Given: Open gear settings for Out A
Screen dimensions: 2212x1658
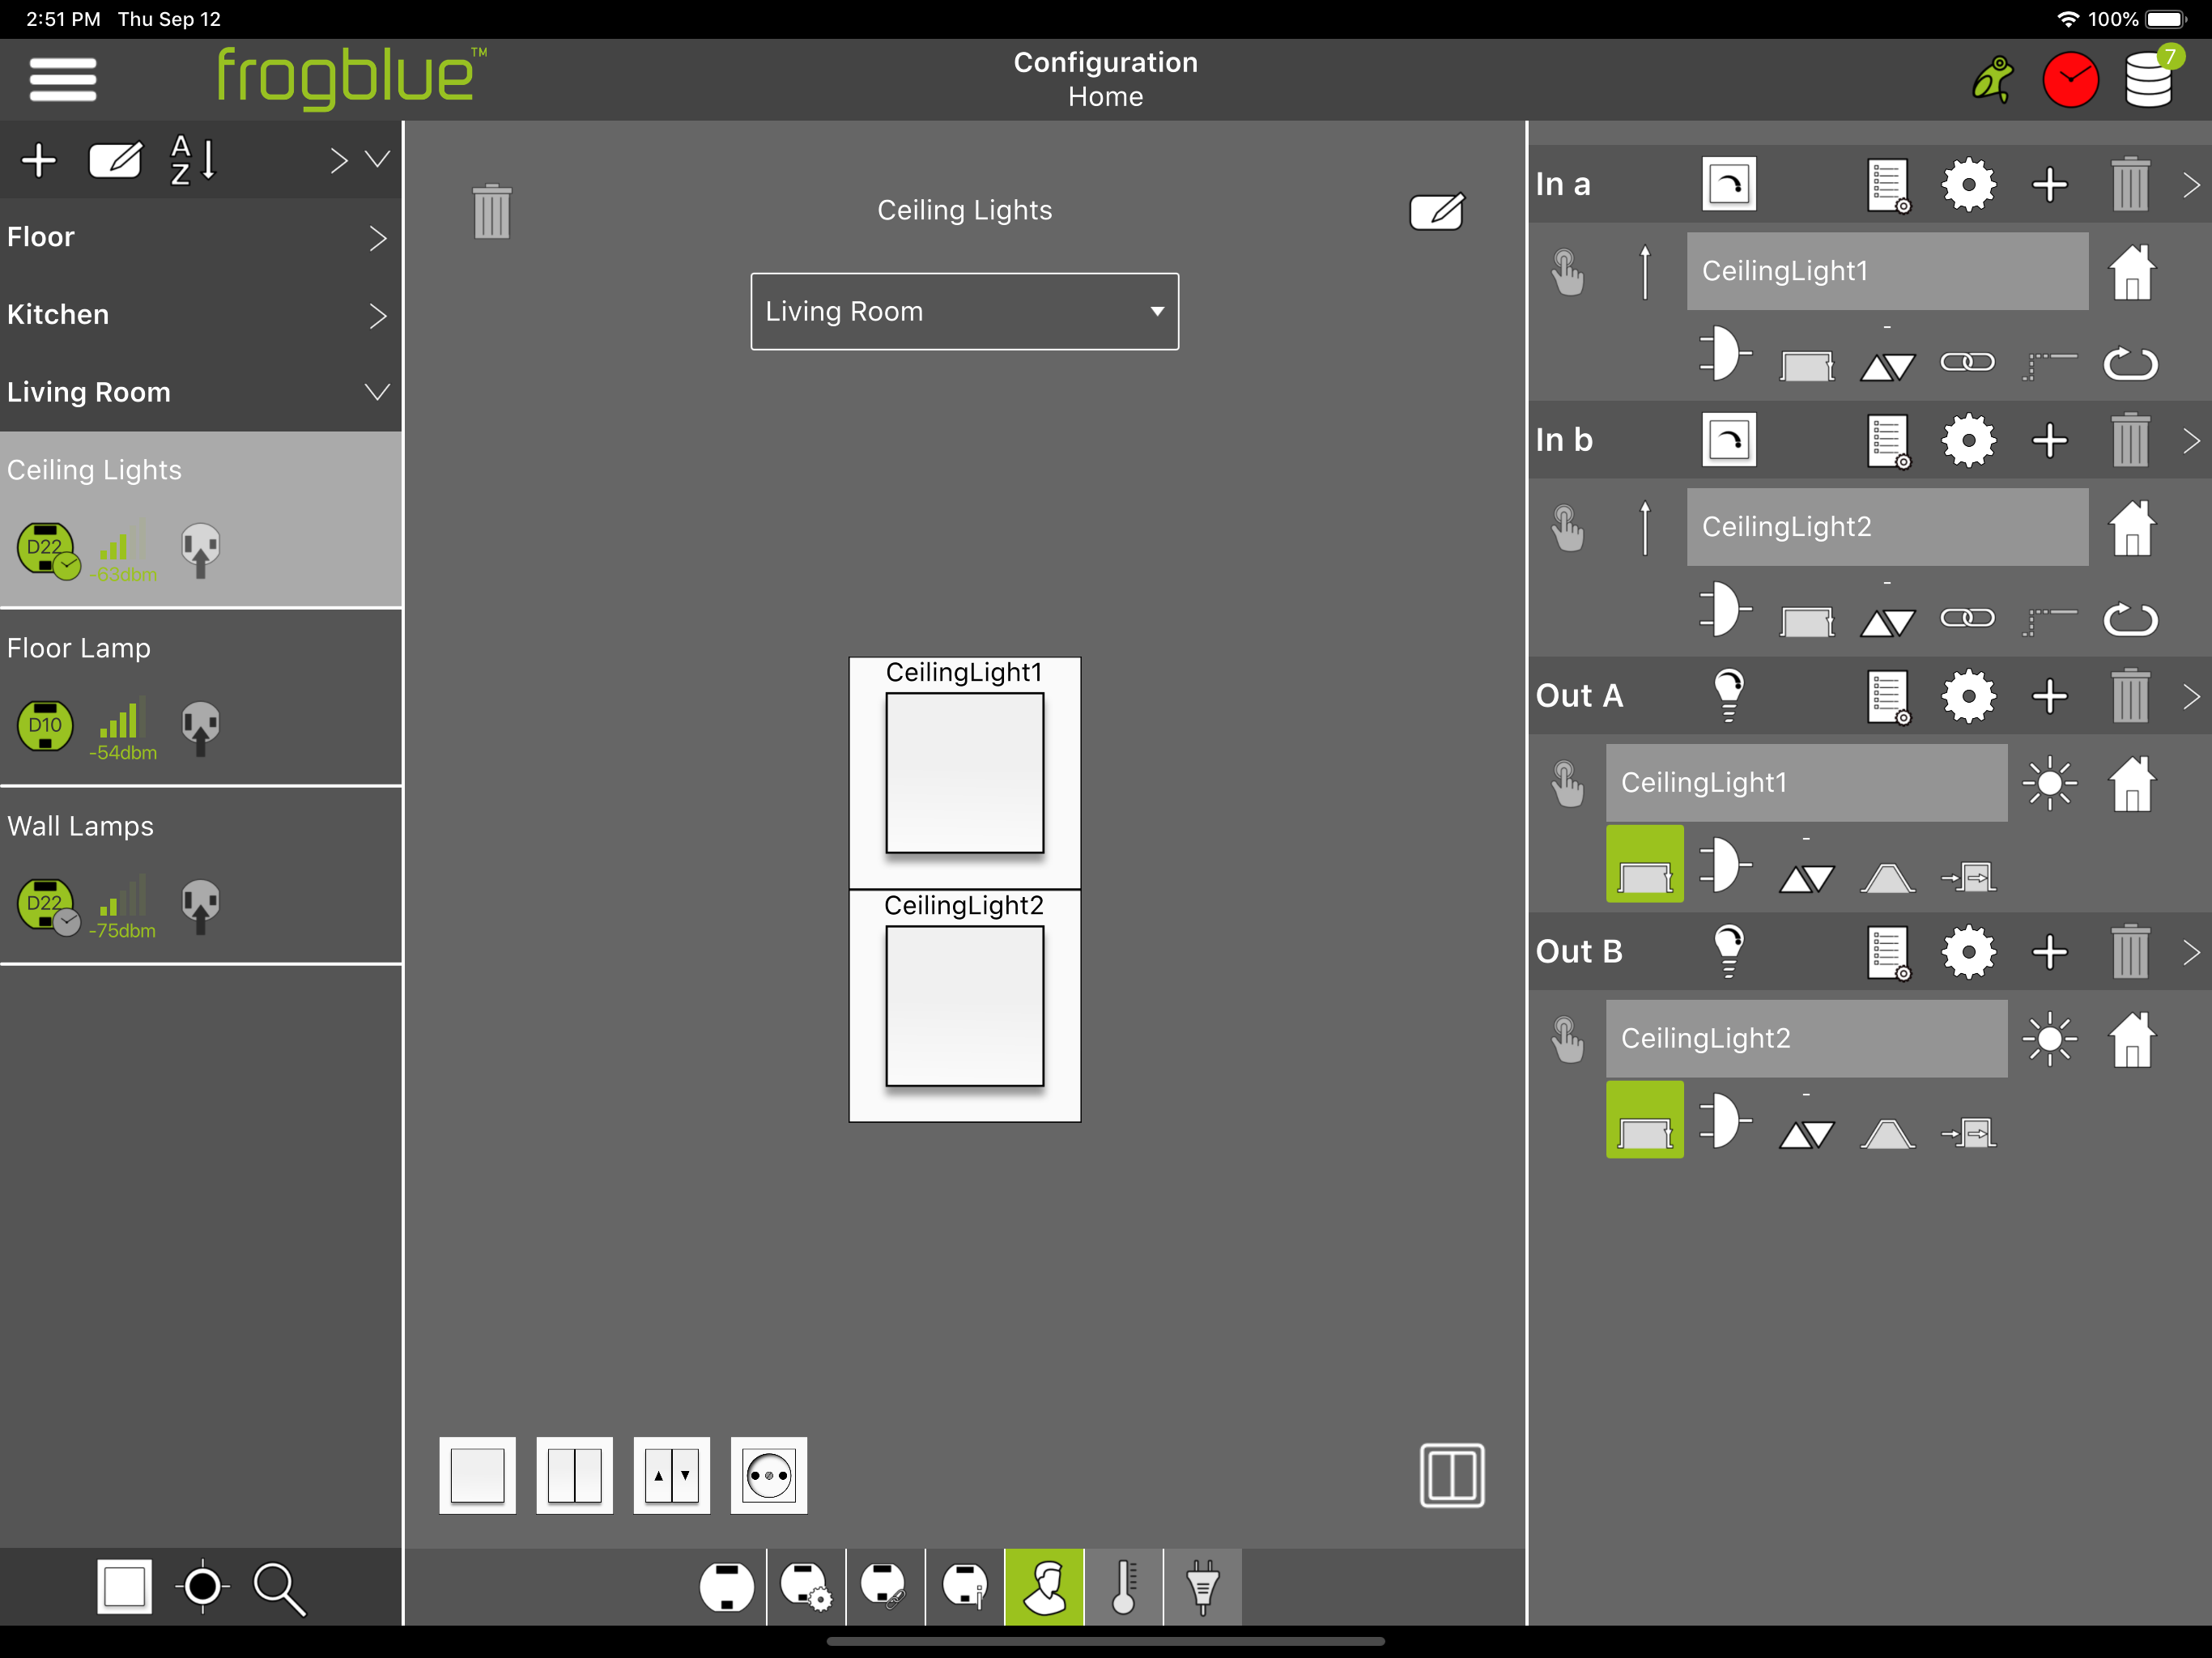Looking at the screenshot, I should click(1968, 696).
